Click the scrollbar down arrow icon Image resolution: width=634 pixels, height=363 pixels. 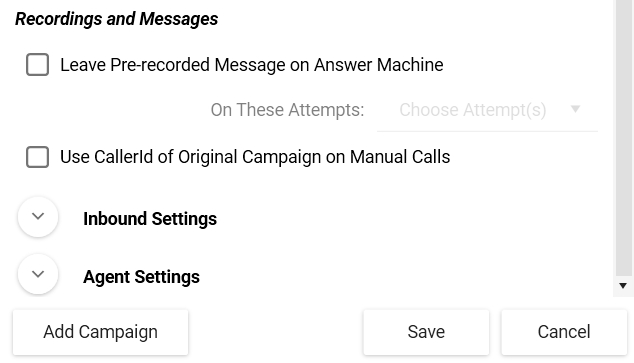click(x=623, y=286)
